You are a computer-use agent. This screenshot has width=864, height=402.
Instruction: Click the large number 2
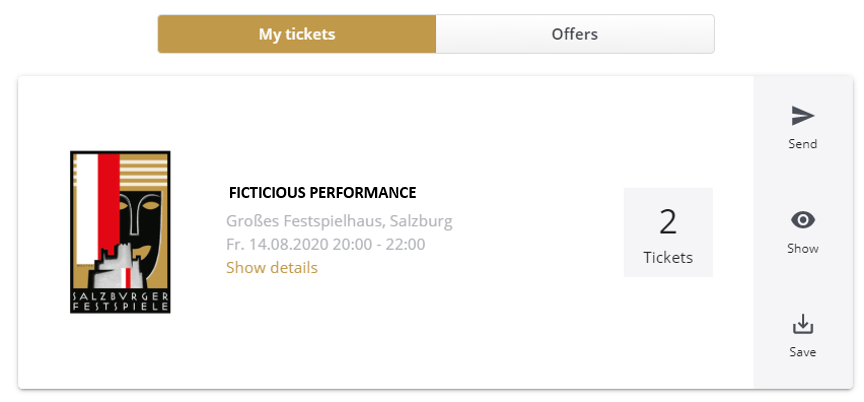[668, 222]
